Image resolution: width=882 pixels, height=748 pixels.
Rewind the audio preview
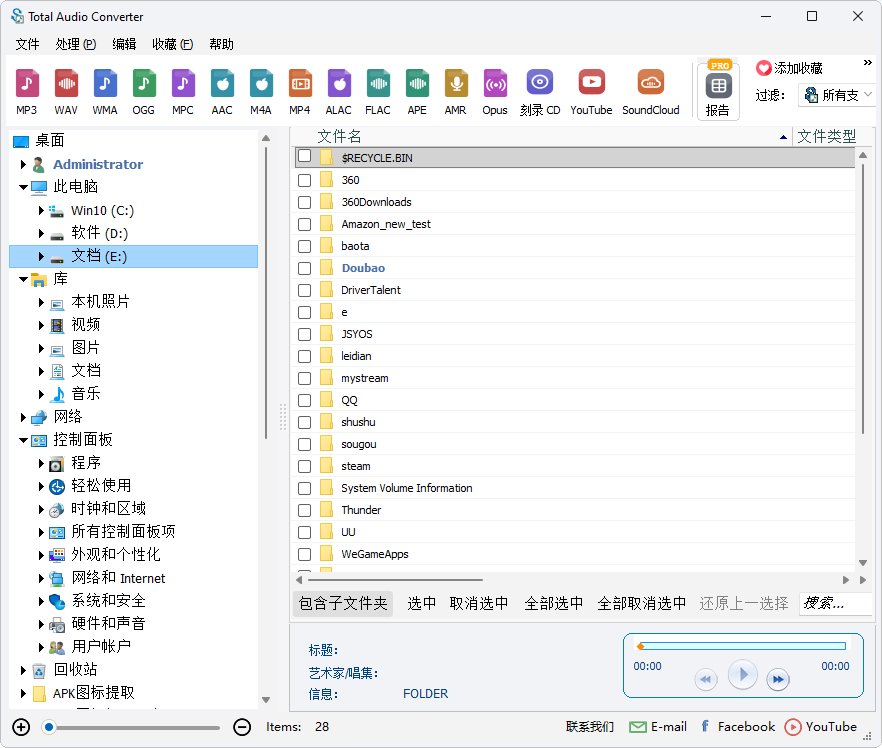[x=705, y=679]
